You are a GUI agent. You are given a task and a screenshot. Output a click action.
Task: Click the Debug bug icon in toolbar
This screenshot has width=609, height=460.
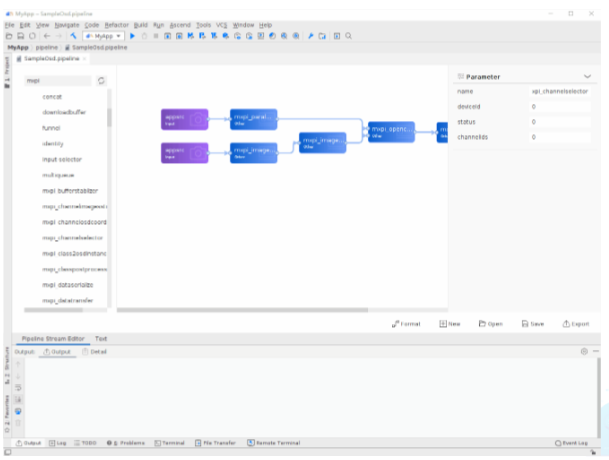[x=144, y=36]
